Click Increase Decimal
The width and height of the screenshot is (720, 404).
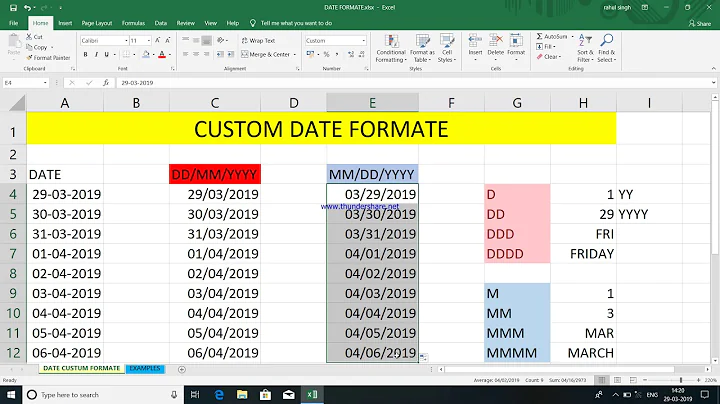[351, 54]
